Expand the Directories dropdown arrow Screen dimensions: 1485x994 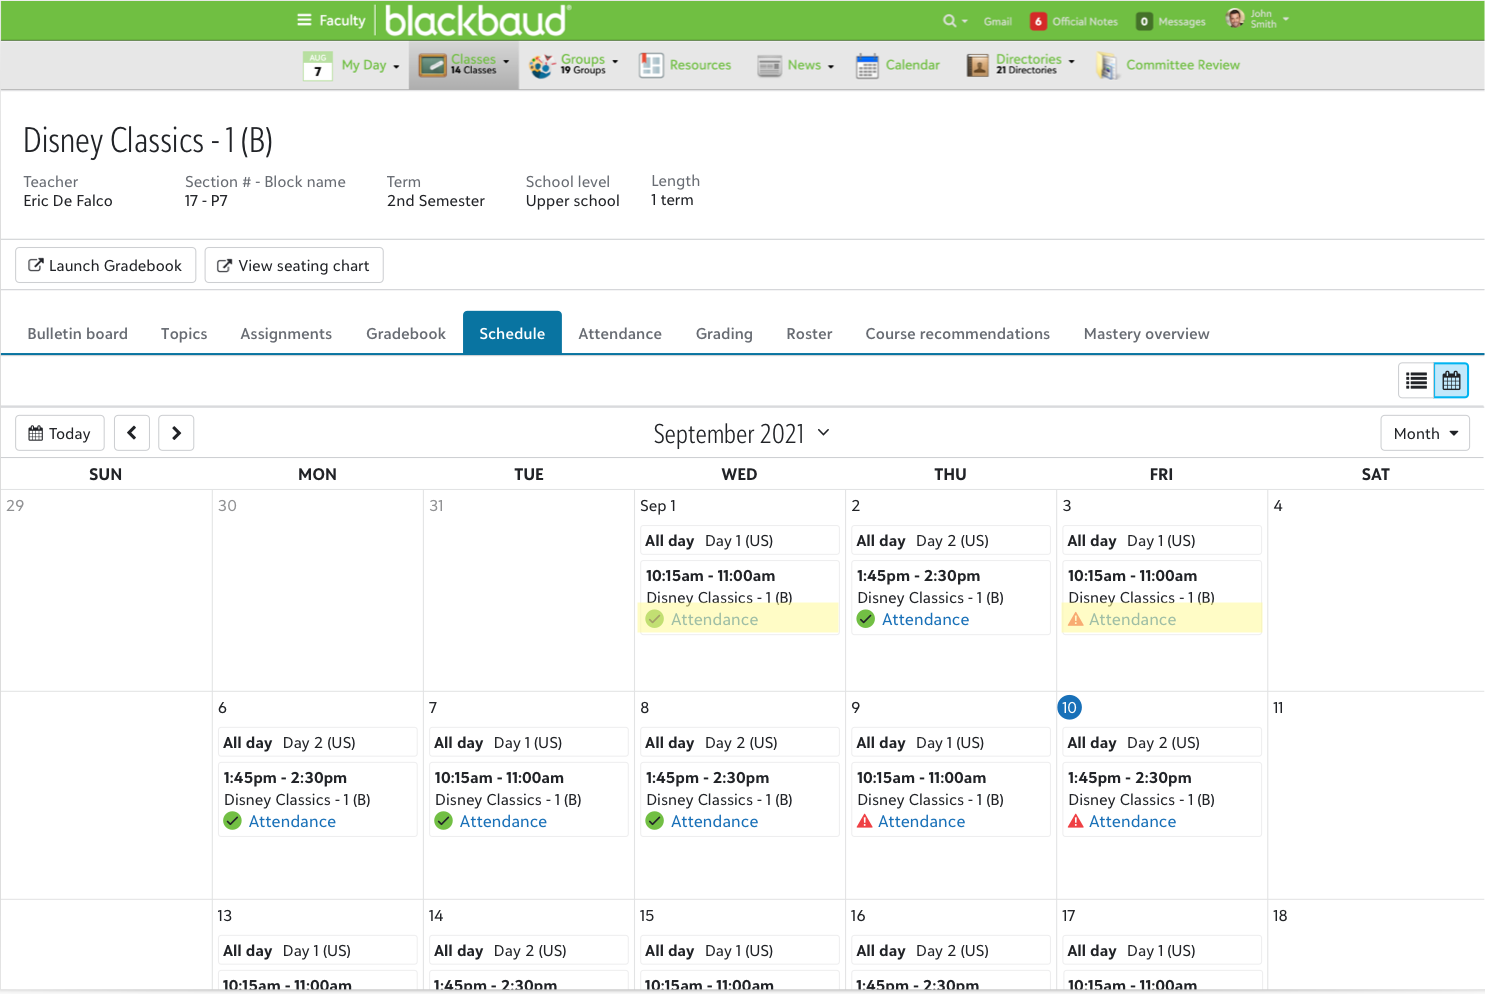tap(1072, 61)
